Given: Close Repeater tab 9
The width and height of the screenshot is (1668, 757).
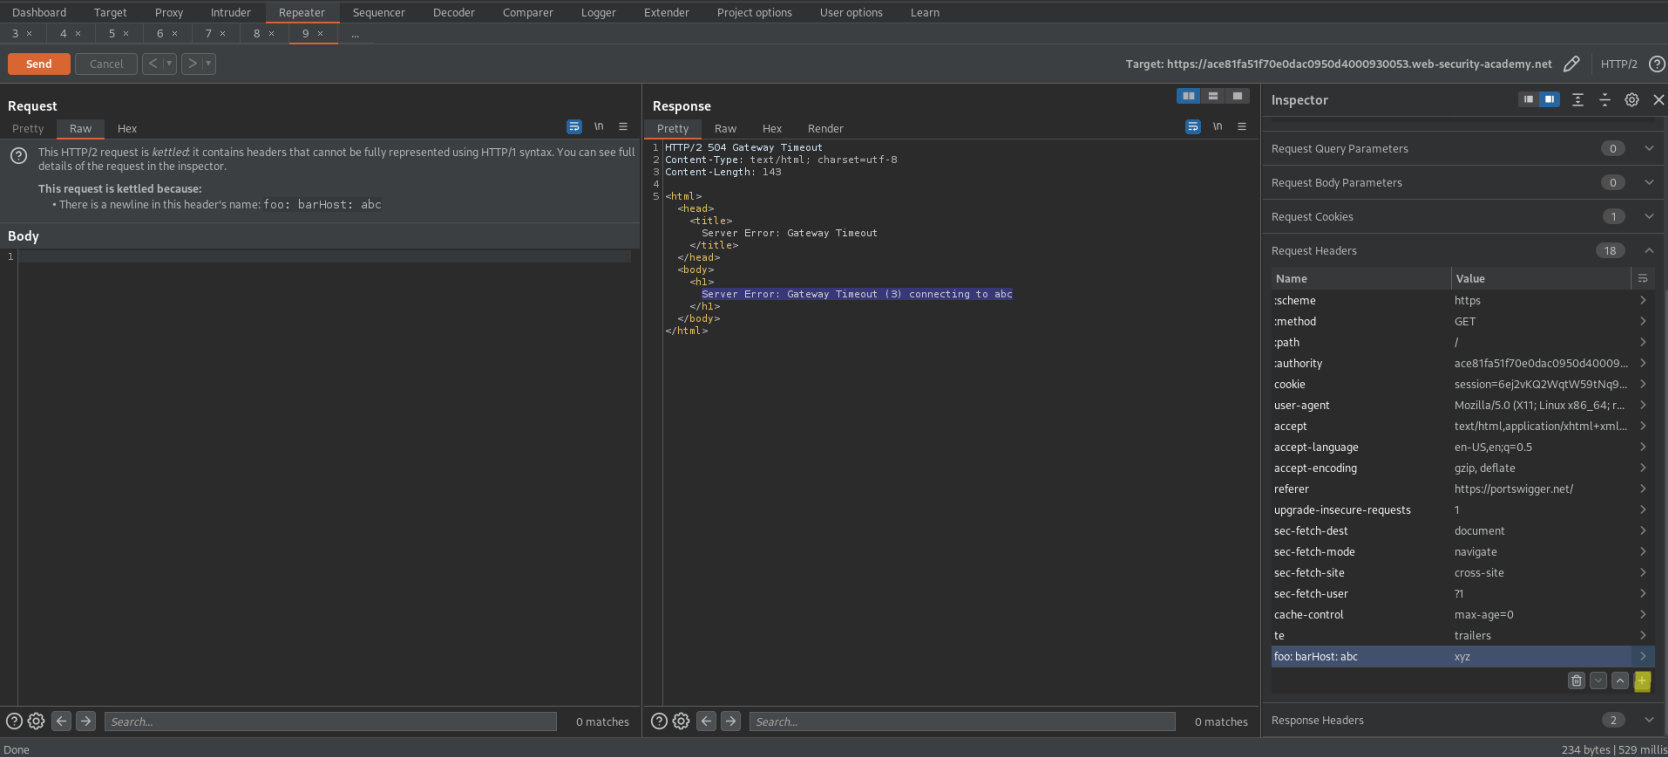Looking at the screenshot, I should pos(320,34).
